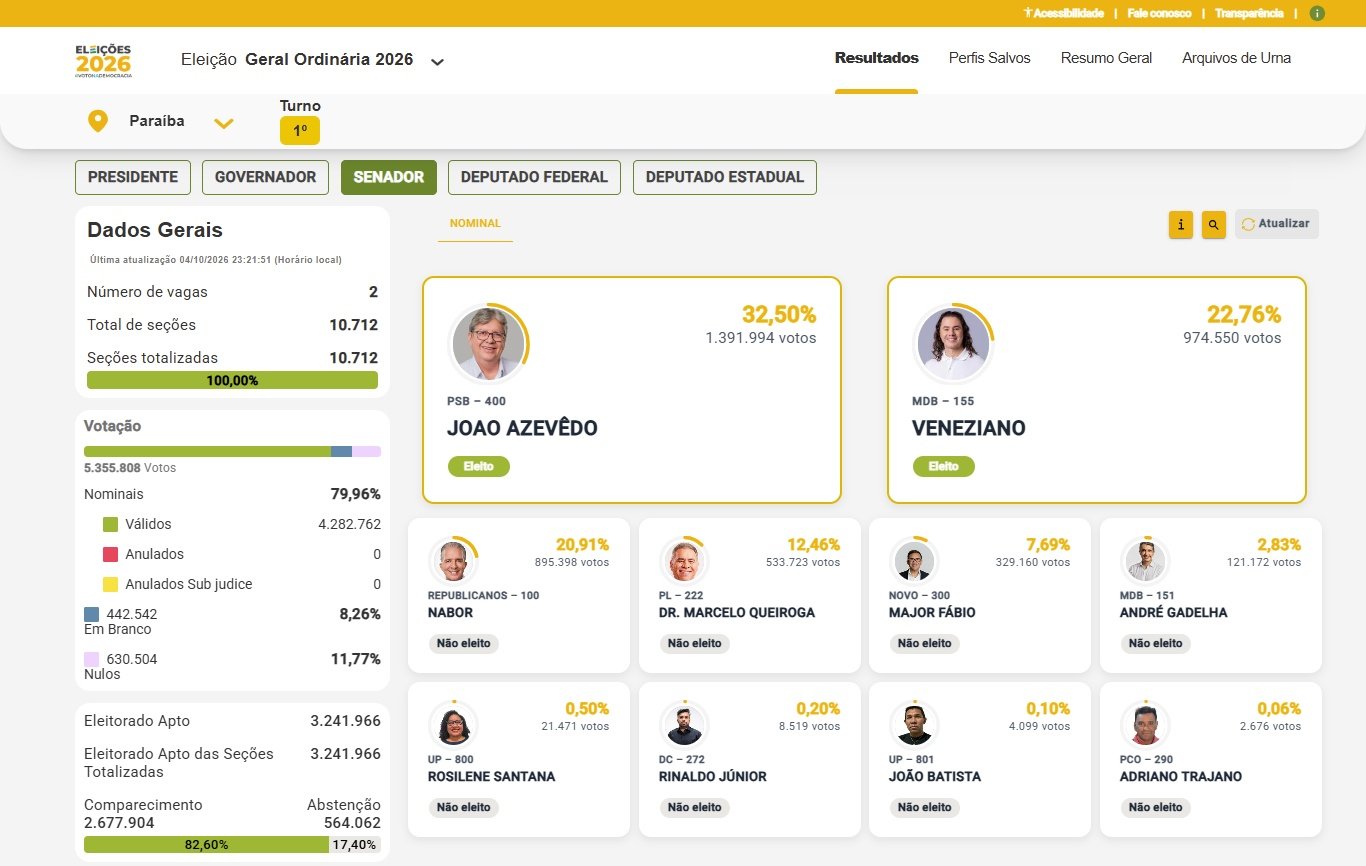
Task: Click the 82,60% comparecimento bar
Action: pyautogui.click(x=206, y=844)
